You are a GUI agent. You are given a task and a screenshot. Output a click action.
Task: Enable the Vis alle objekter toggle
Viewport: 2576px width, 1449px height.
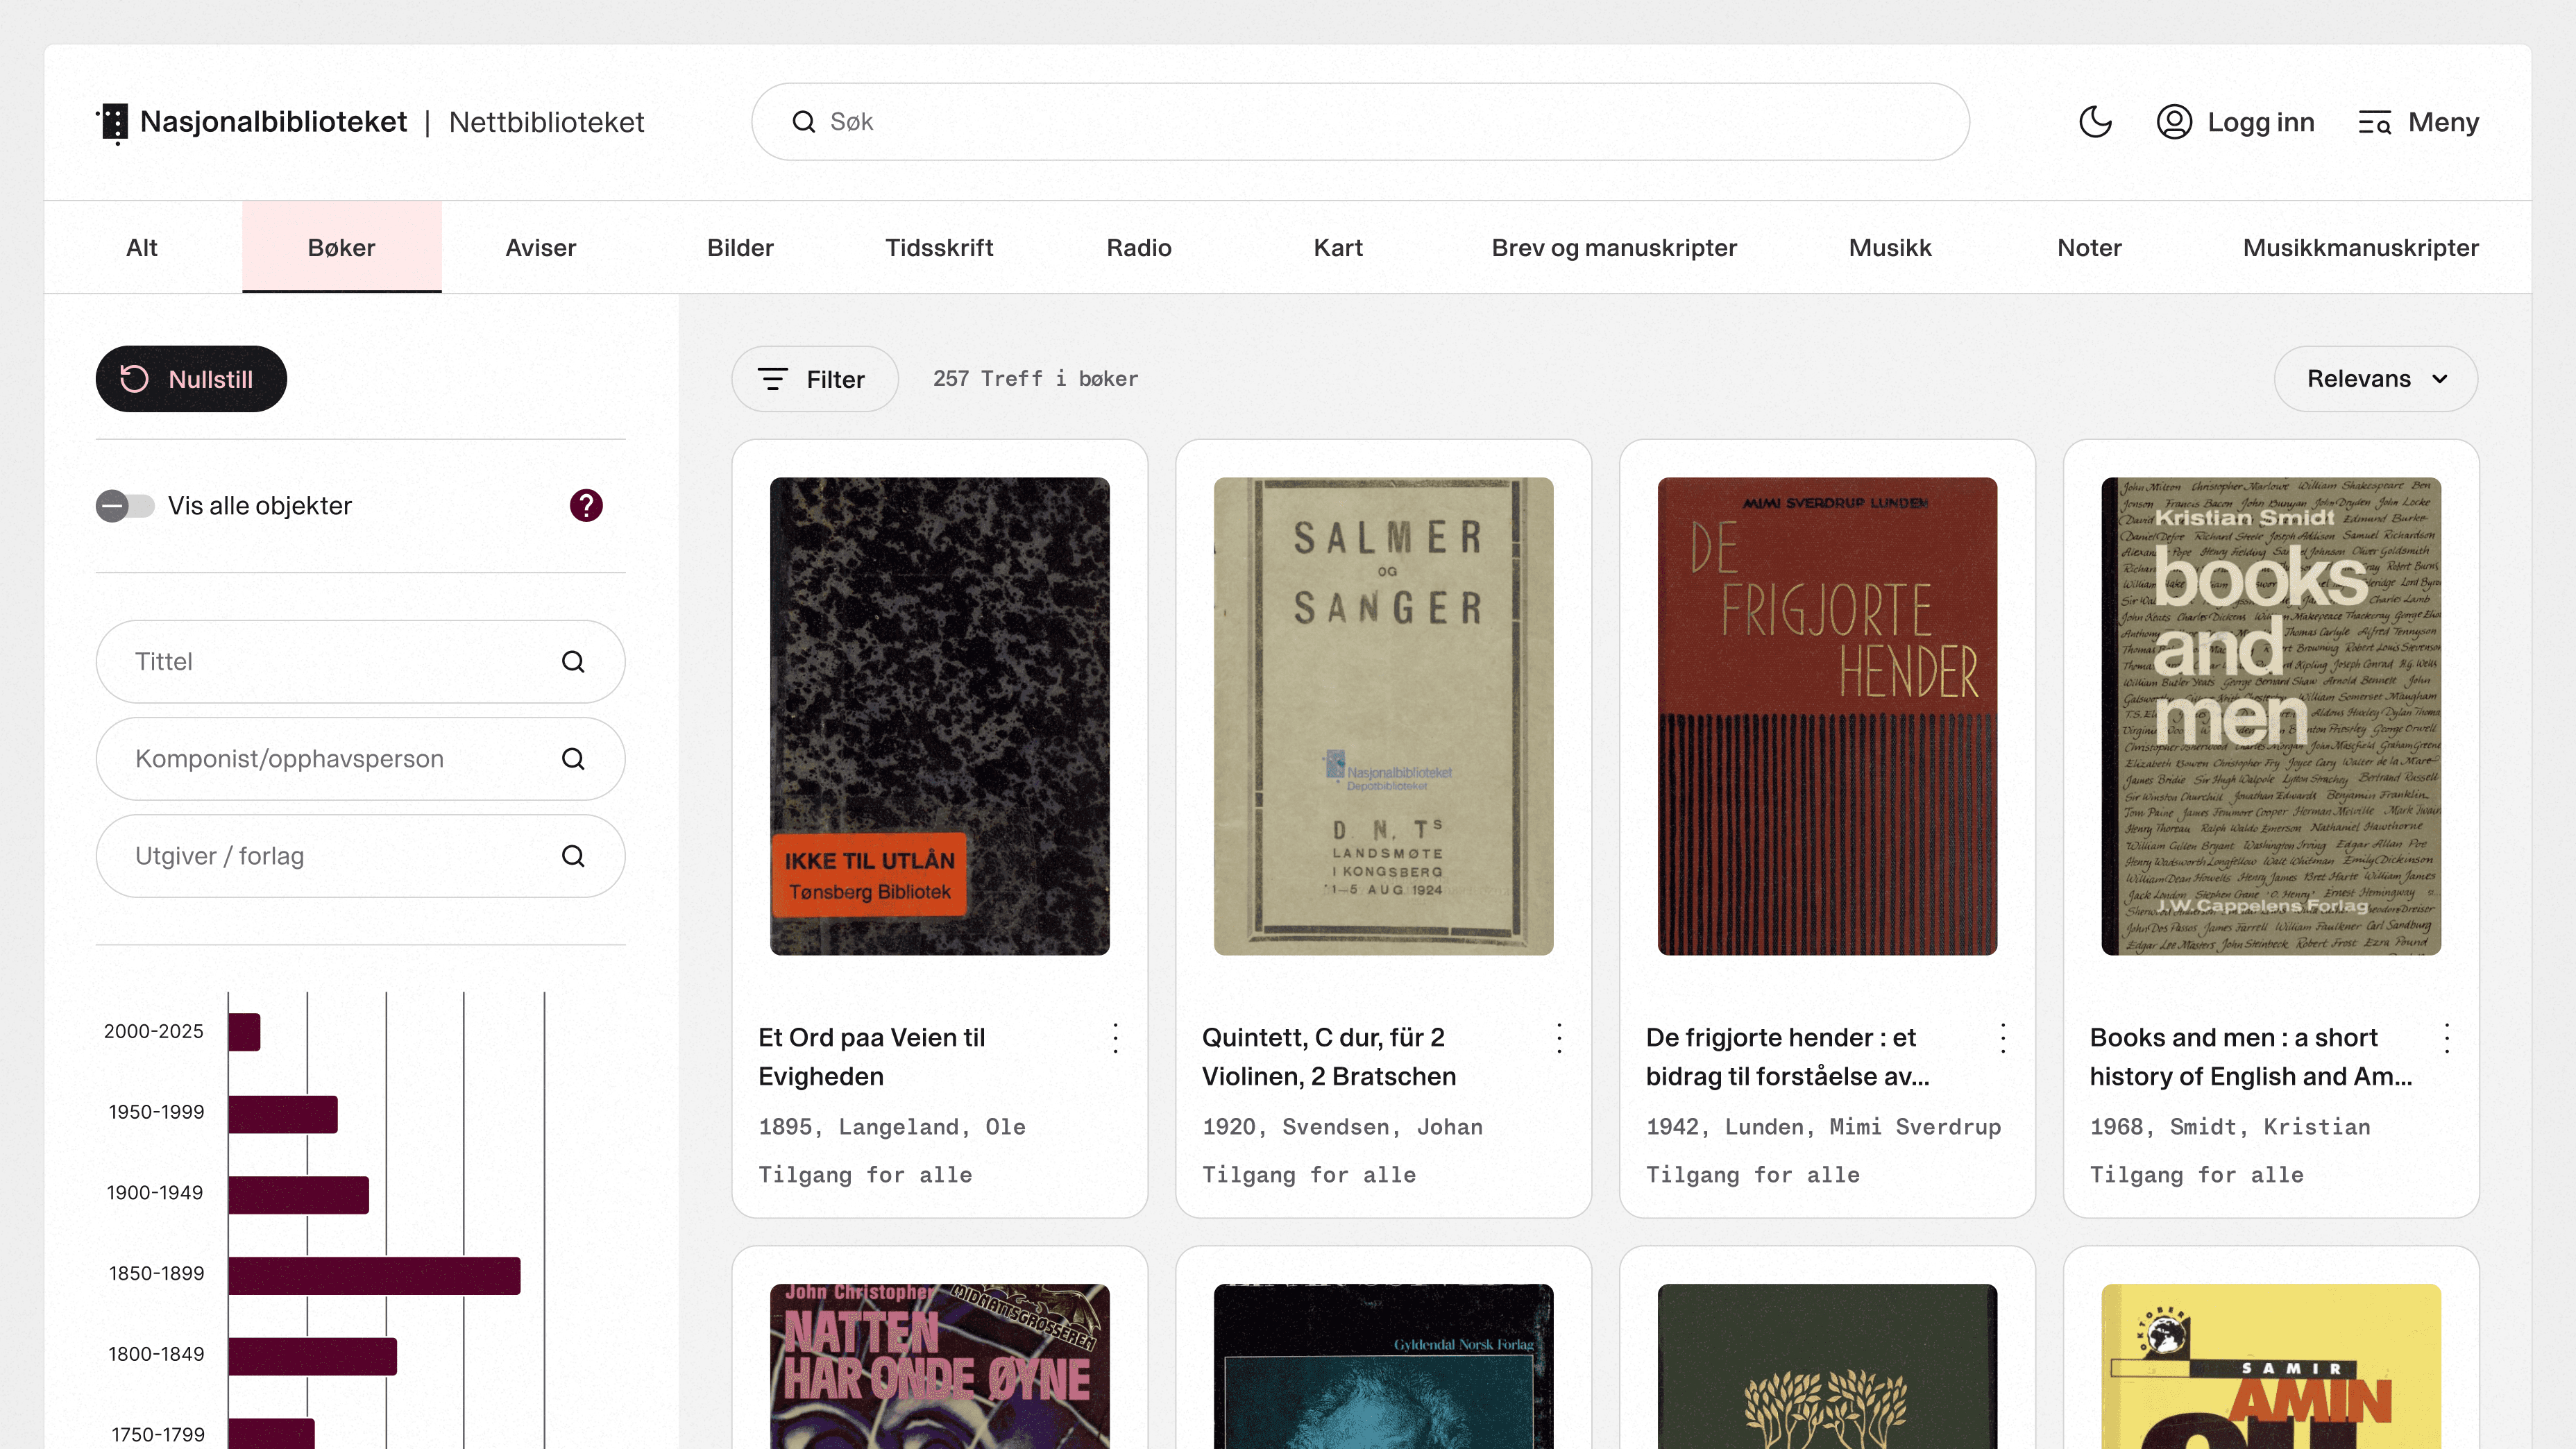125,506
